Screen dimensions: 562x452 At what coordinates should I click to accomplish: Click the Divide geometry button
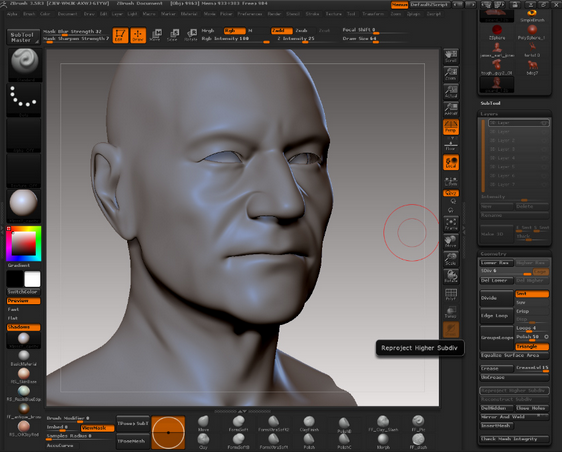tap(496, 298)
